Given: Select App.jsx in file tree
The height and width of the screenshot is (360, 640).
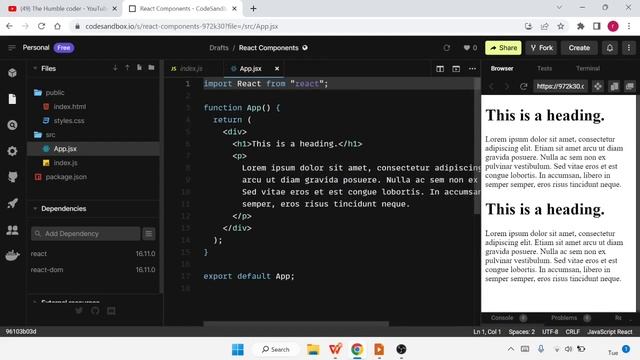Looking at the screenshot, I should pos(93,149).
